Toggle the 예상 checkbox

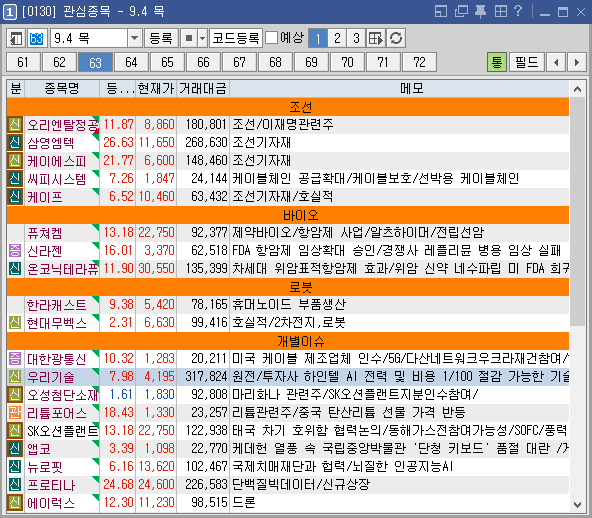(x=271, y=38)
